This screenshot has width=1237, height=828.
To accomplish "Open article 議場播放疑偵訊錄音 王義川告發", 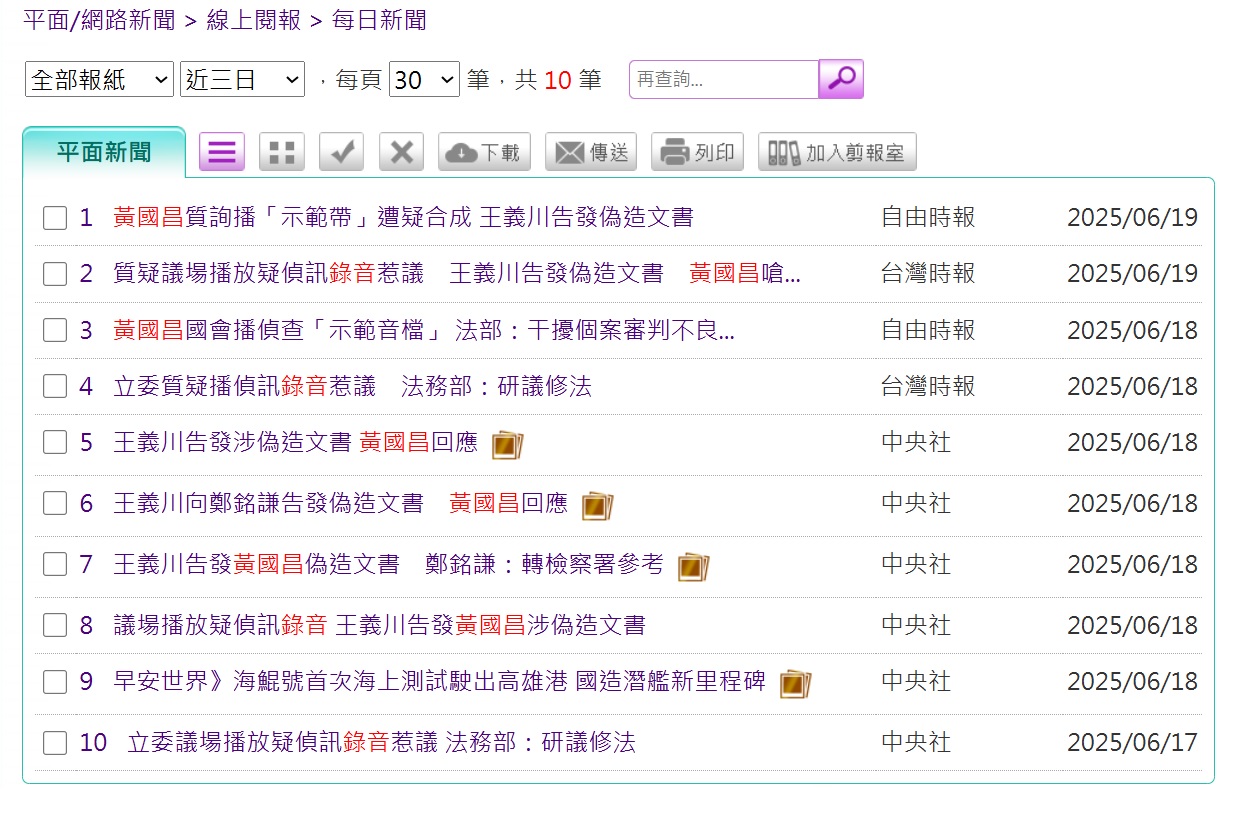I will [379, 624].
